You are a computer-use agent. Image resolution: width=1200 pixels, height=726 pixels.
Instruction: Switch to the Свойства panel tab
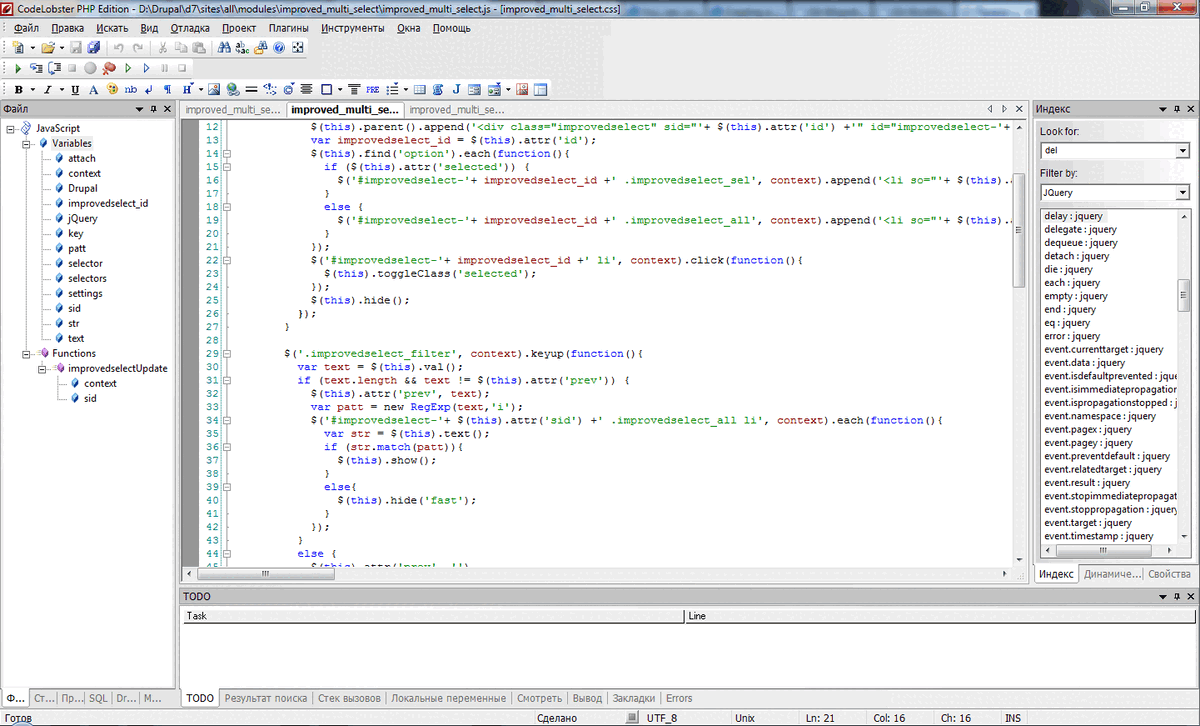(1169, 574)
